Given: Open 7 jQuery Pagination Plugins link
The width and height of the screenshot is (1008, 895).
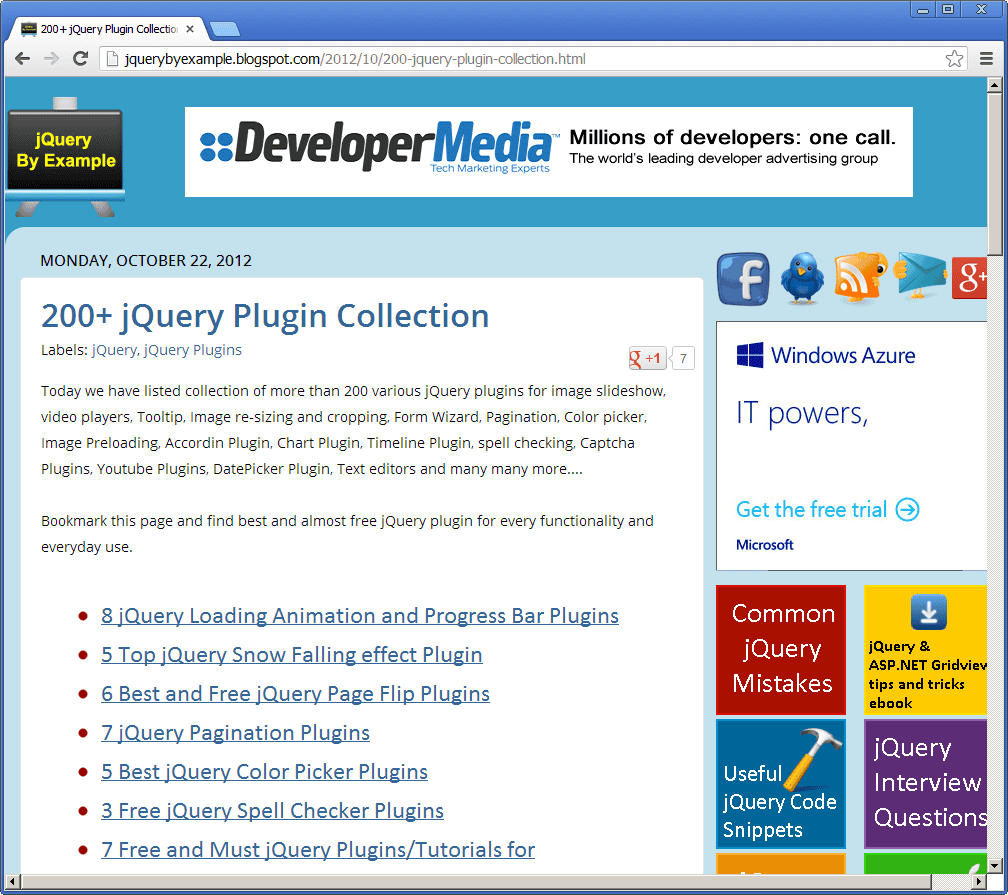Looking at the screenshot, I should click(x=235, y=732).
